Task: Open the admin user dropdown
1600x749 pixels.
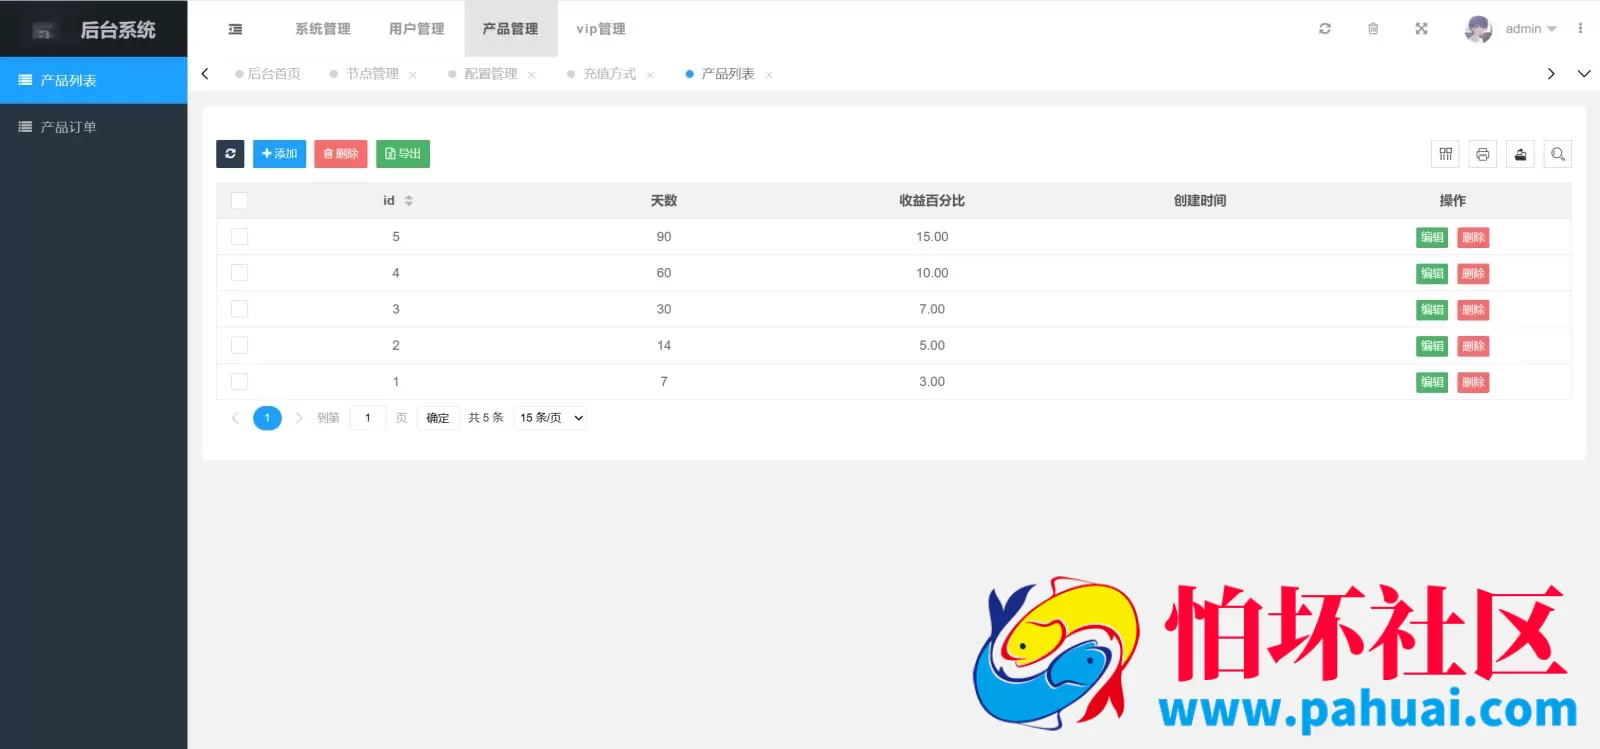Action: [x=1530, y=29]
